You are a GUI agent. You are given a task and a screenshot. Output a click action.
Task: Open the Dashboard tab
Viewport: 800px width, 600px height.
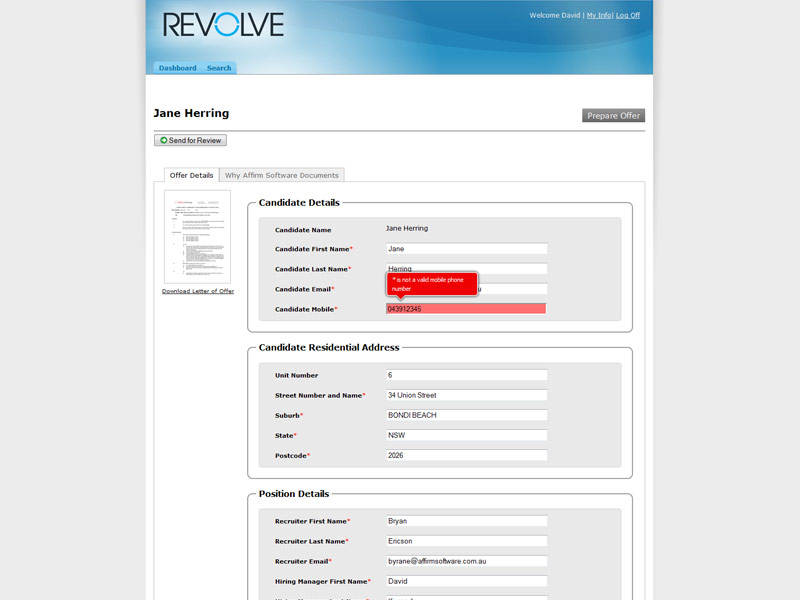(x=177, y=68)
